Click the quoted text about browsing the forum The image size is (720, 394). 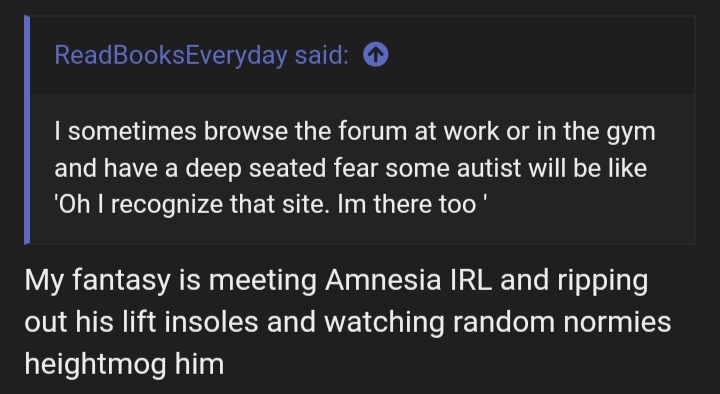click(x=354, y=168)
